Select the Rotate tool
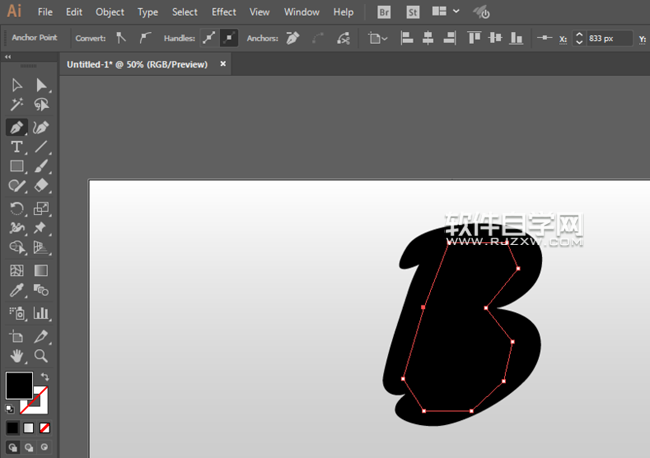650x458 pixels. click(17, 208)
